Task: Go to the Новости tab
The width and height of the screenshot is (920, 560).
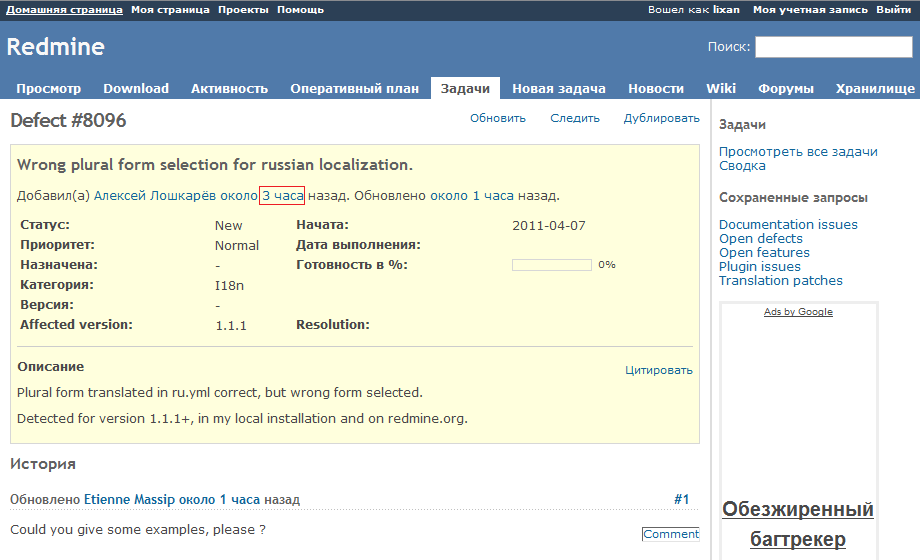Action: pyautogui.click(x=656, y=89)
